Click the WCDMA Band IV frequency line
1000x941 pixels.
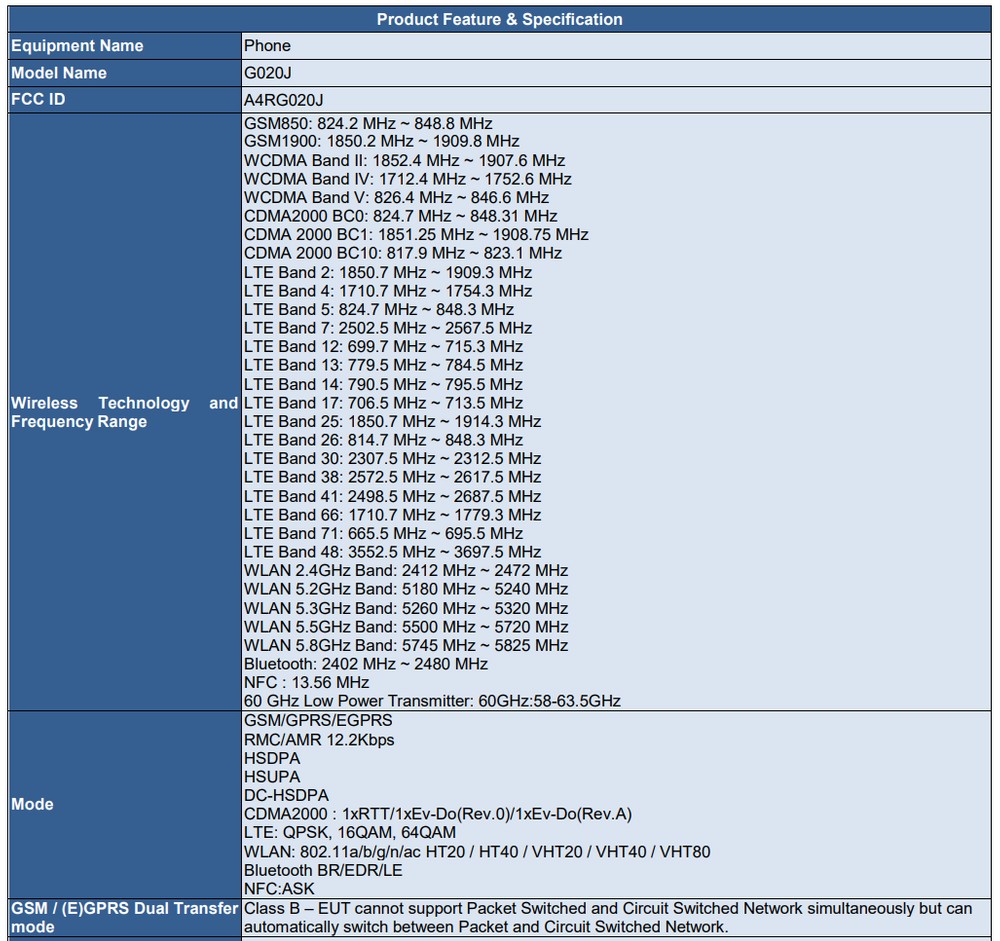[407, 179]
